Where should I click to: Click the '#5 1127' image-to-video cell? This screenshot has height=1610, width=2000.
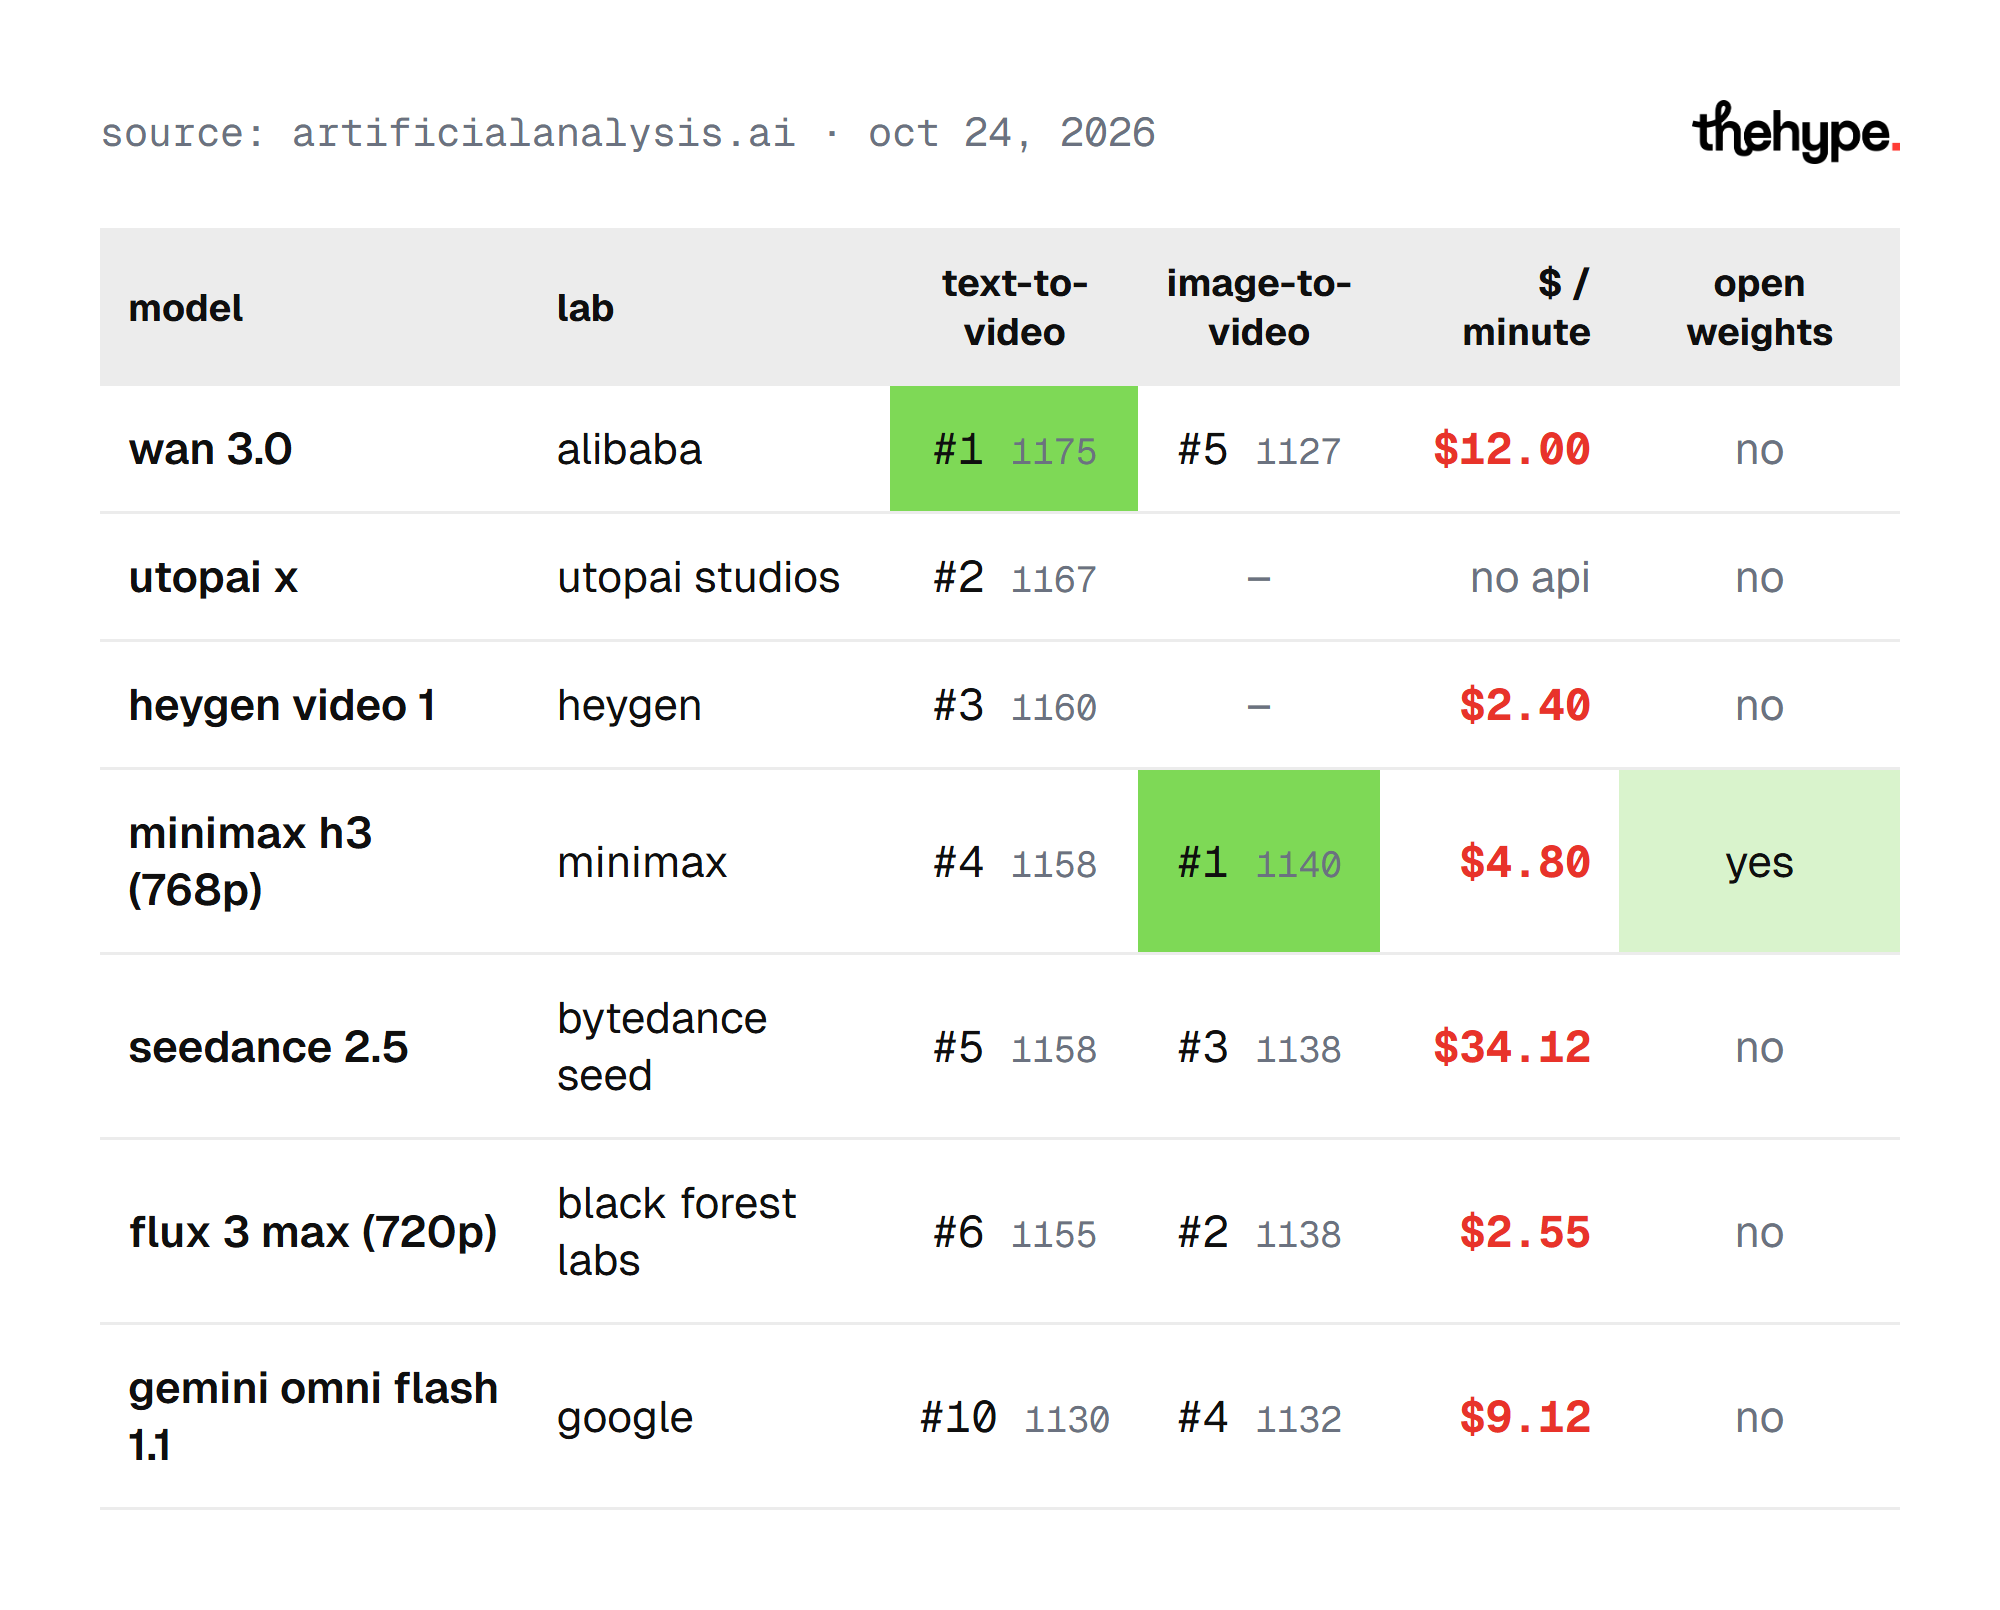tap(1259, 450)
